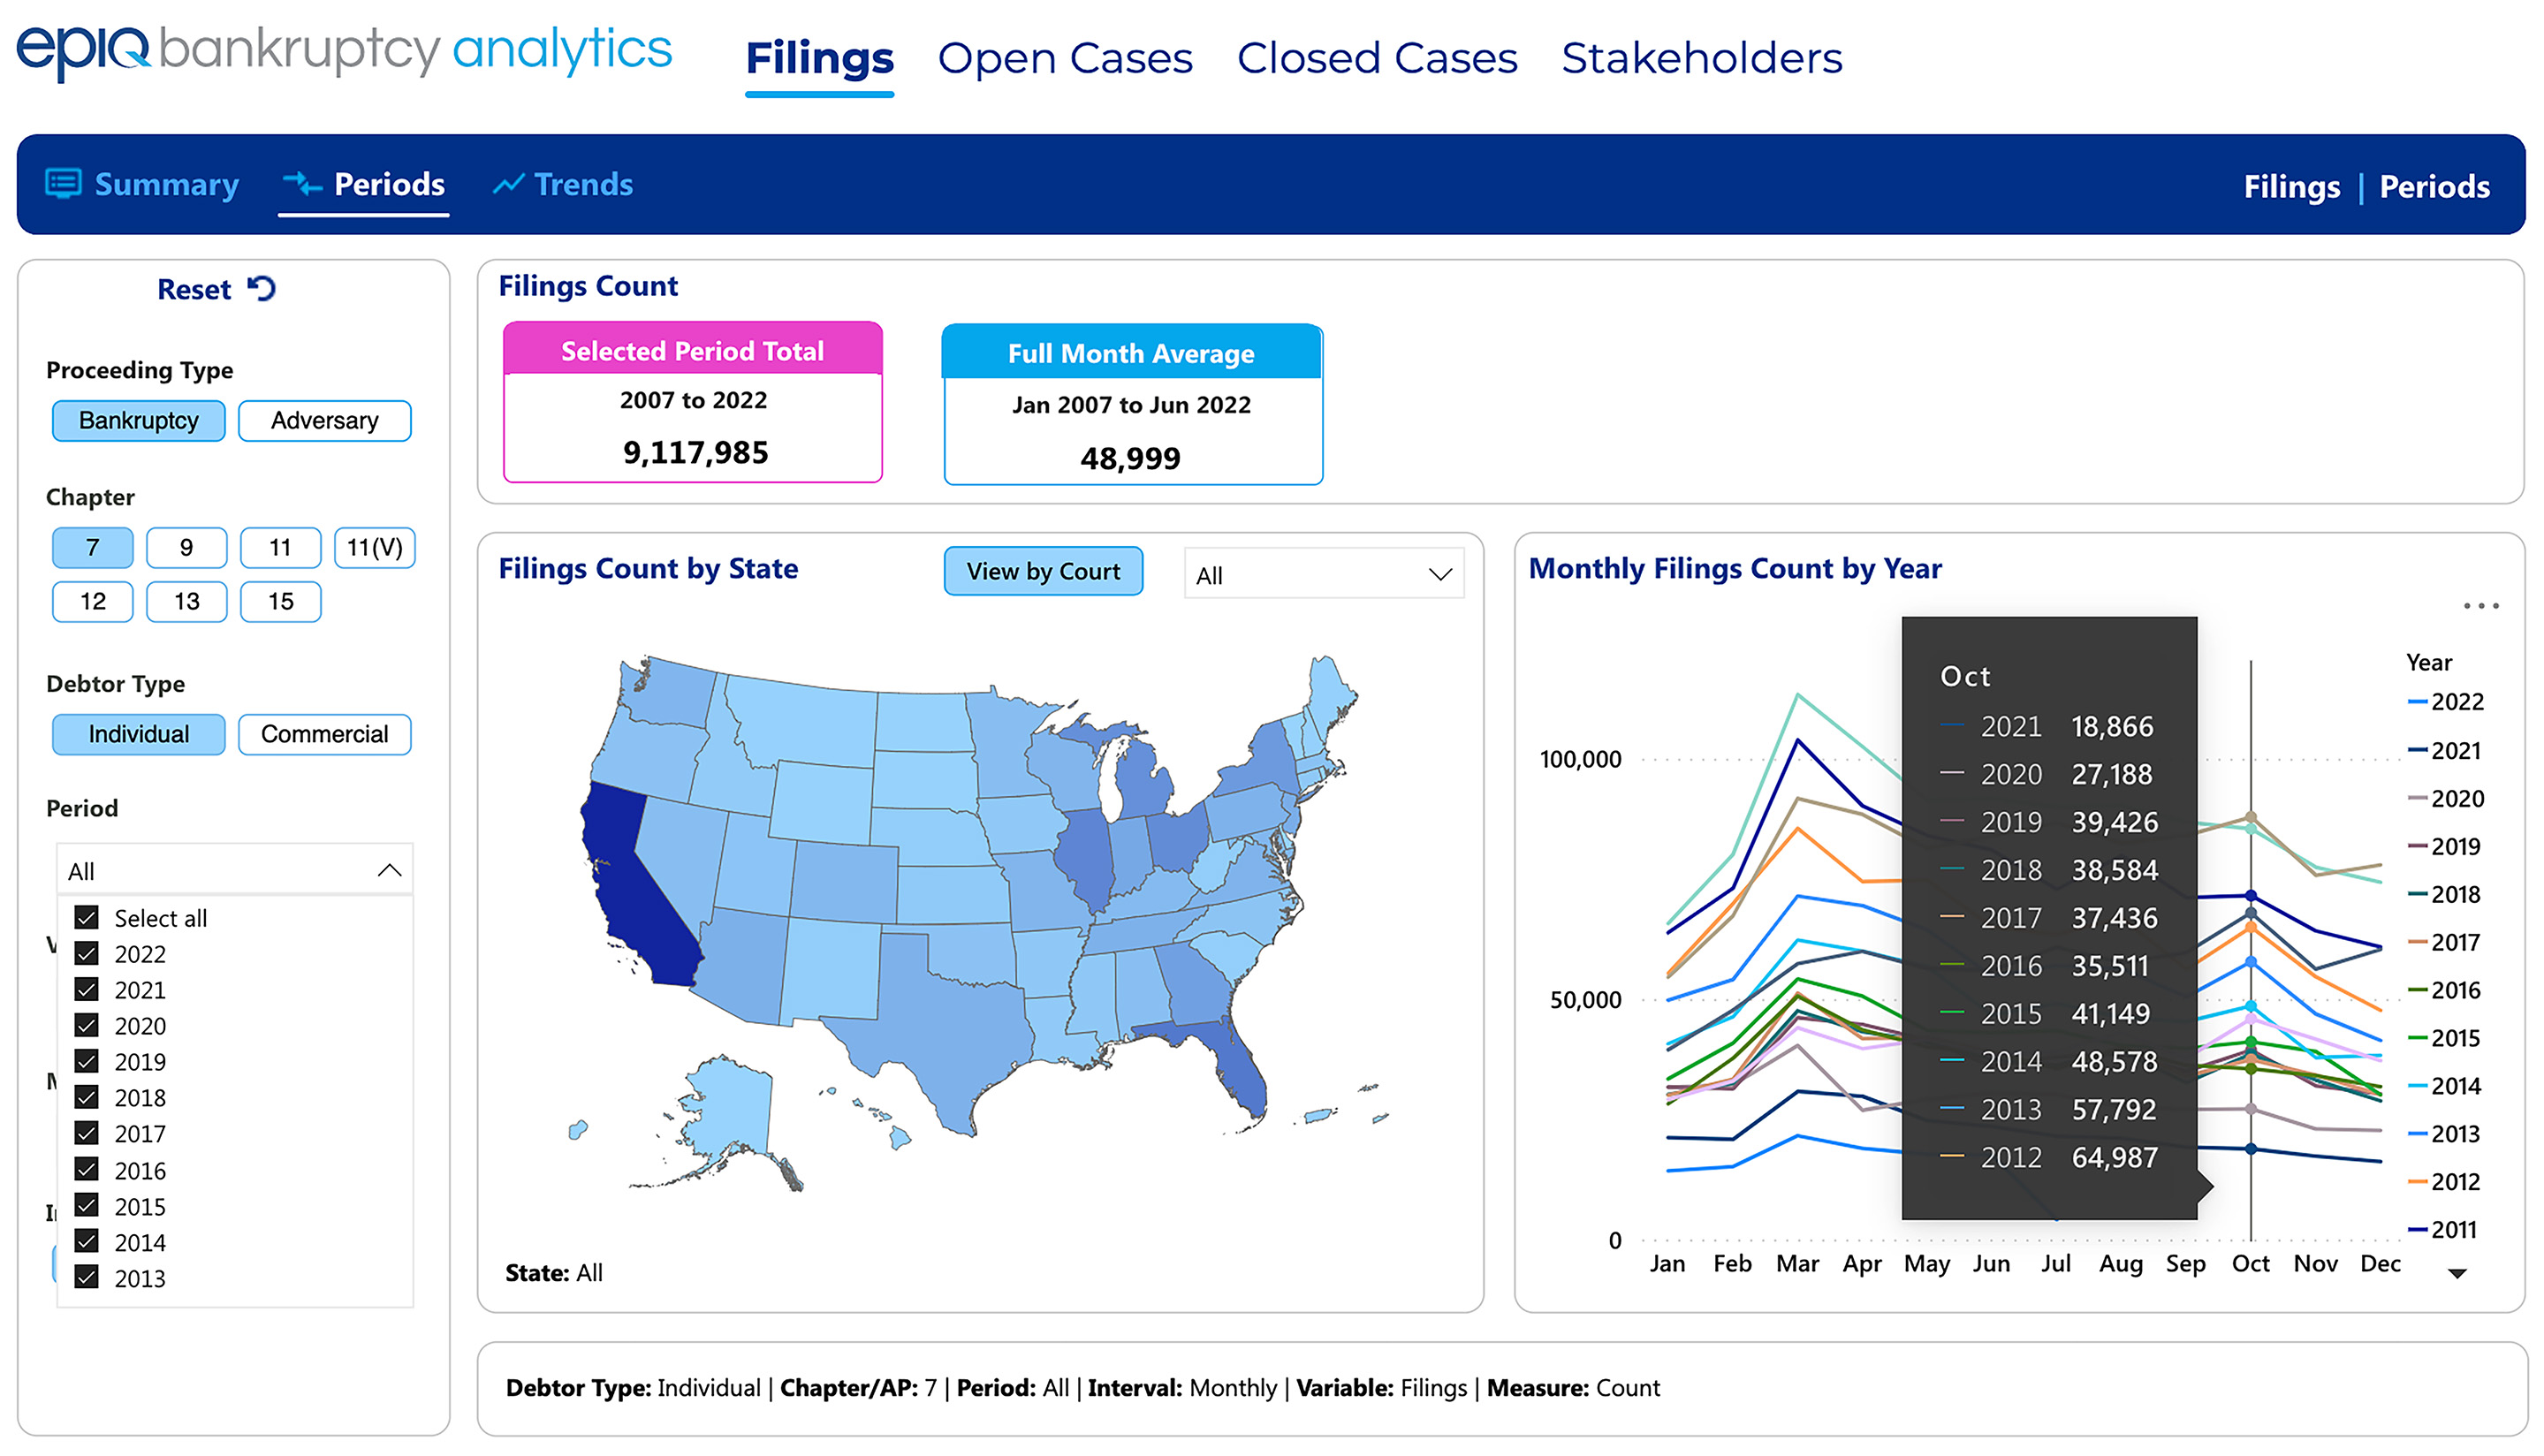
Task: Switch to the Stakeholders tab
Action: (x=1701, y=58)
